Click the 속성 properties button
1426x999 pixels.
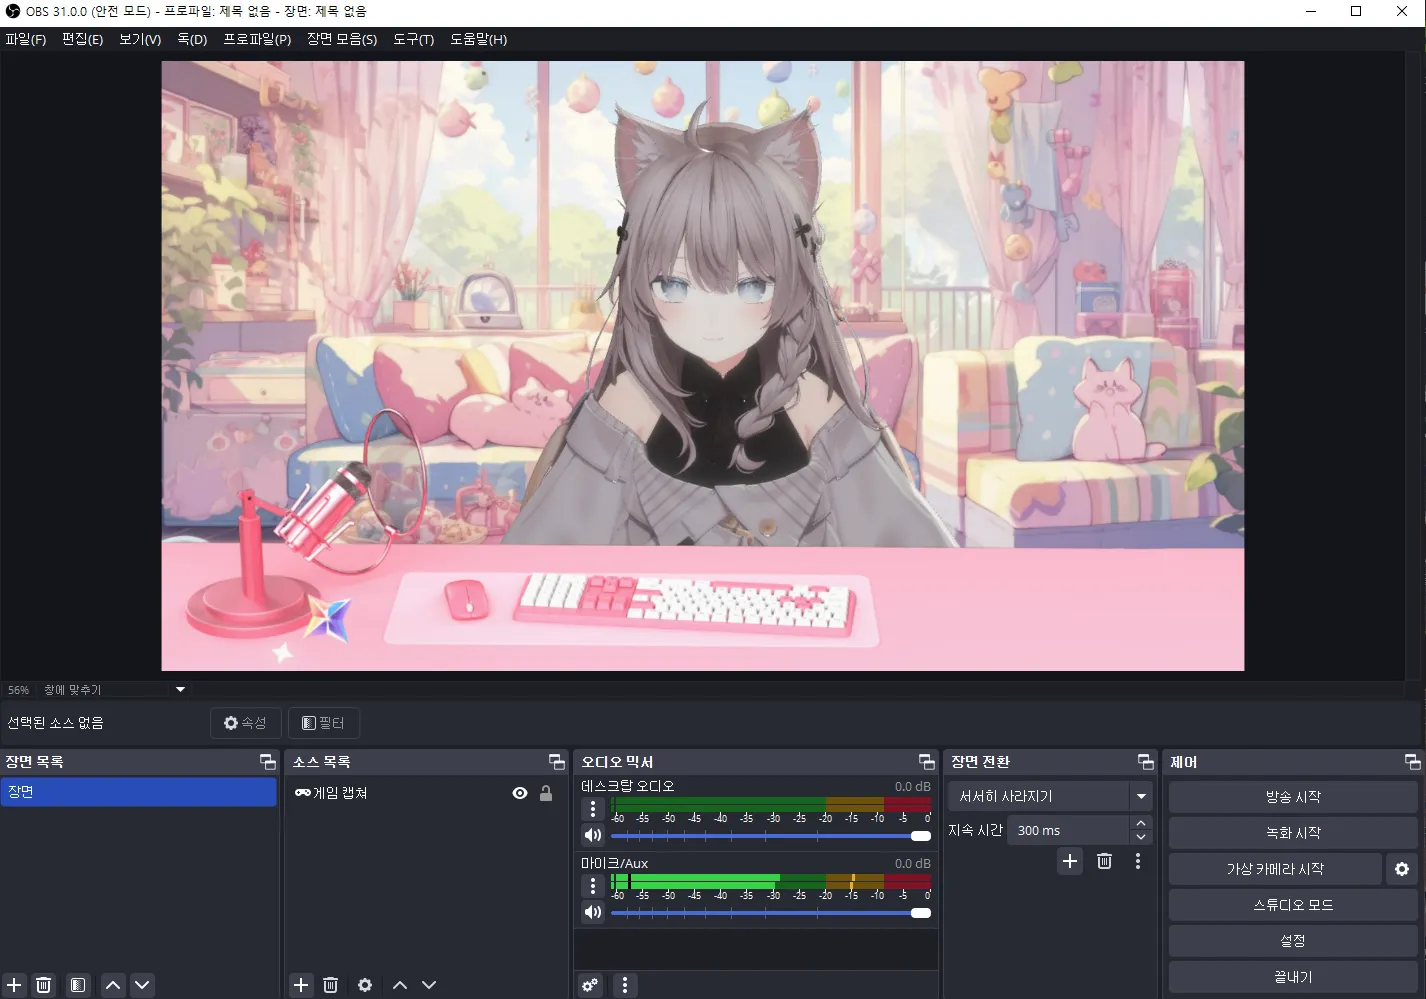pos(245,723)
